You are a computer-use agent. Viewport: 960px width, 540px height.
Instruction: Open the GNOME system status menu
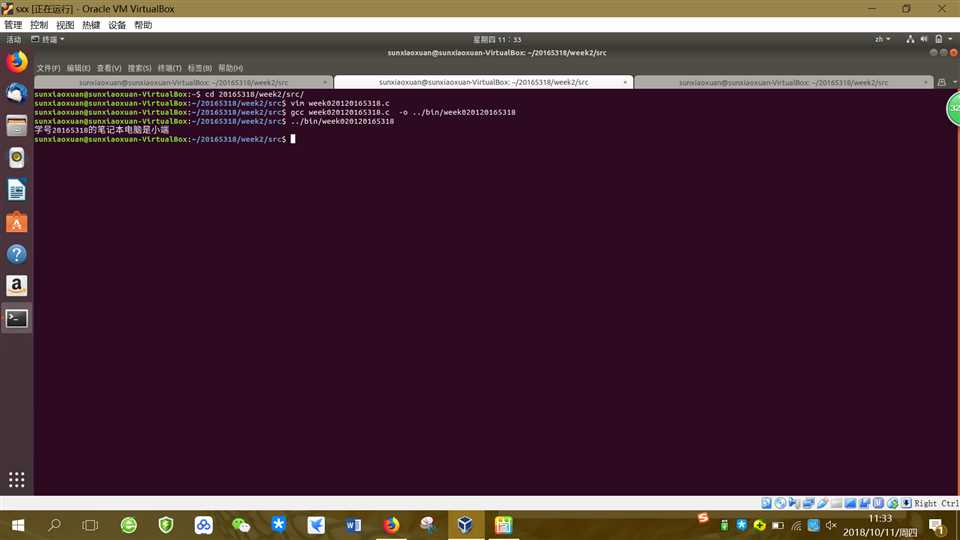click(x=931, y=39)
